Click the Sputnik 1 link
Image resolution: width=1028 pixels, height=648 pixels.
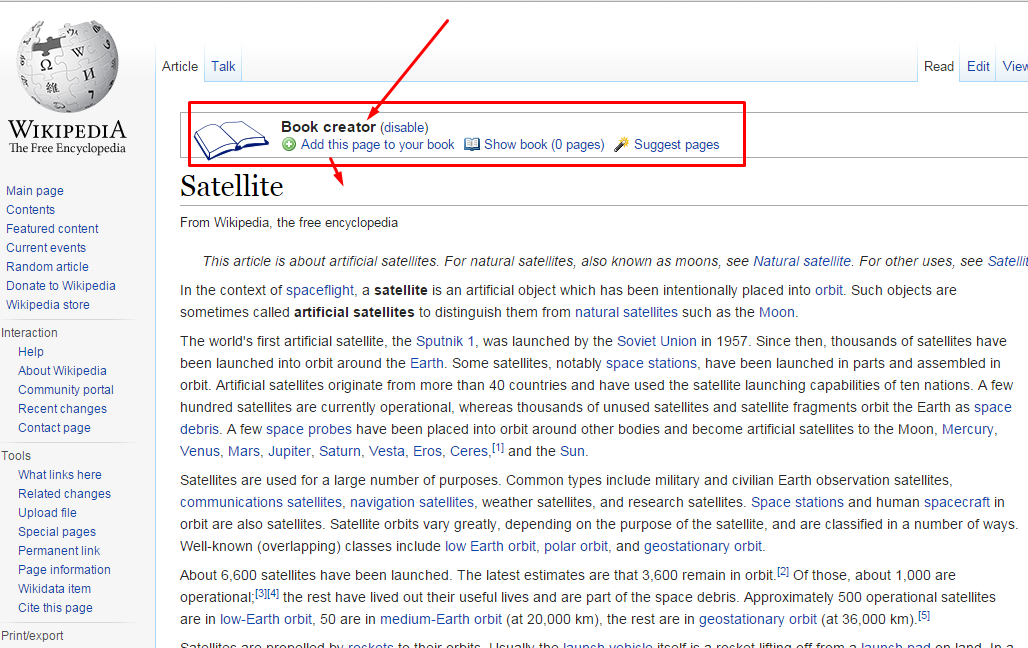[445, 341]
